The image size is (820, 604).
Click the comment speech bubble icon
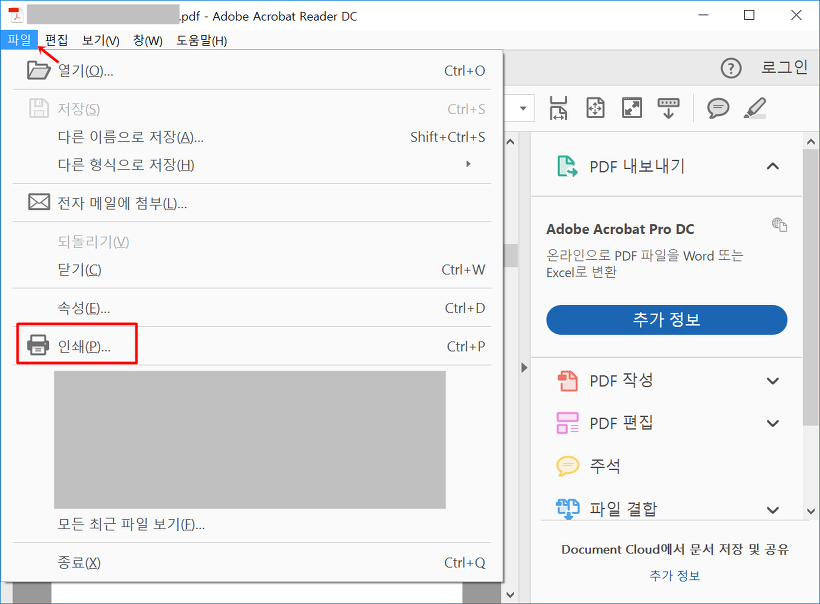click(x=718, y=108)
